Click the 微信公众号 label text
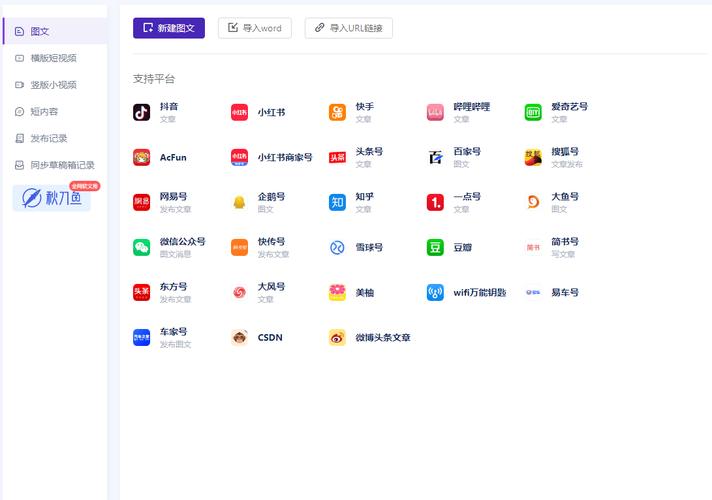Screen dimensions: 712x500 coord(183,242)
